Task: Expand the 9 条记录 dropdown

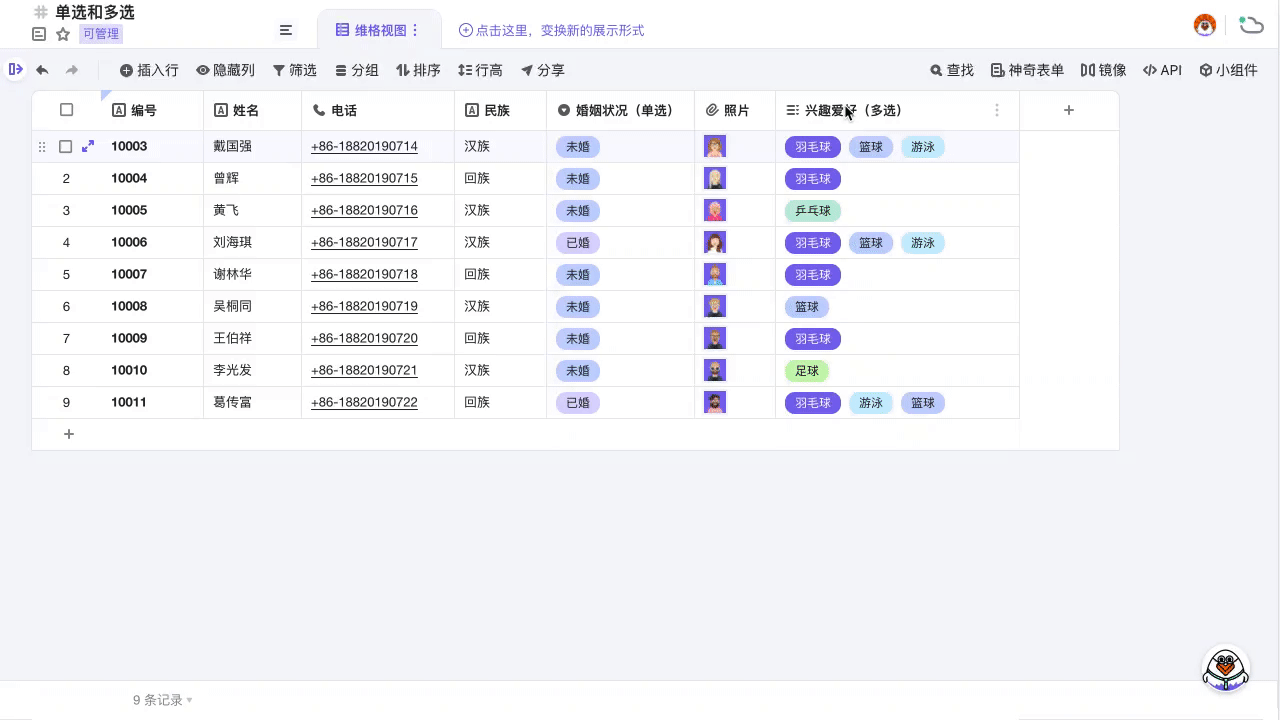Action: [x=161, y=700]
